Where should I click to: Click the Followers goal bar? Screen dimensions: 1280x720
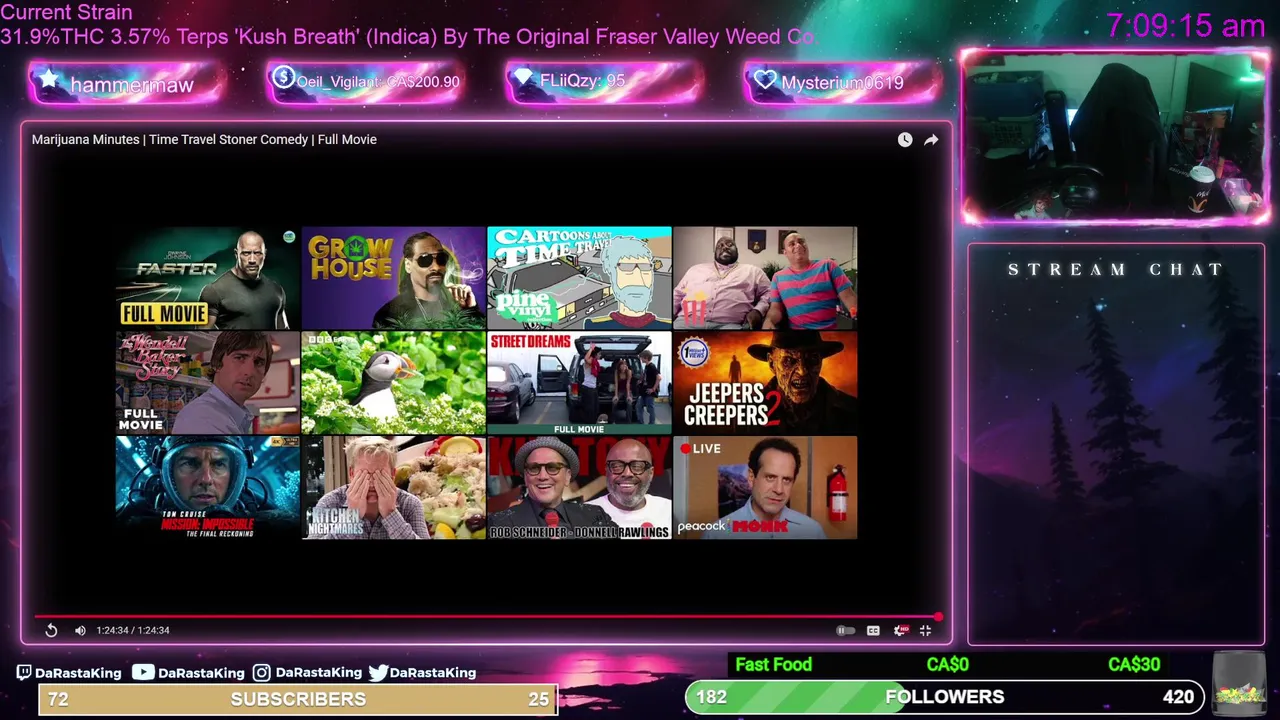pos(945,697)
